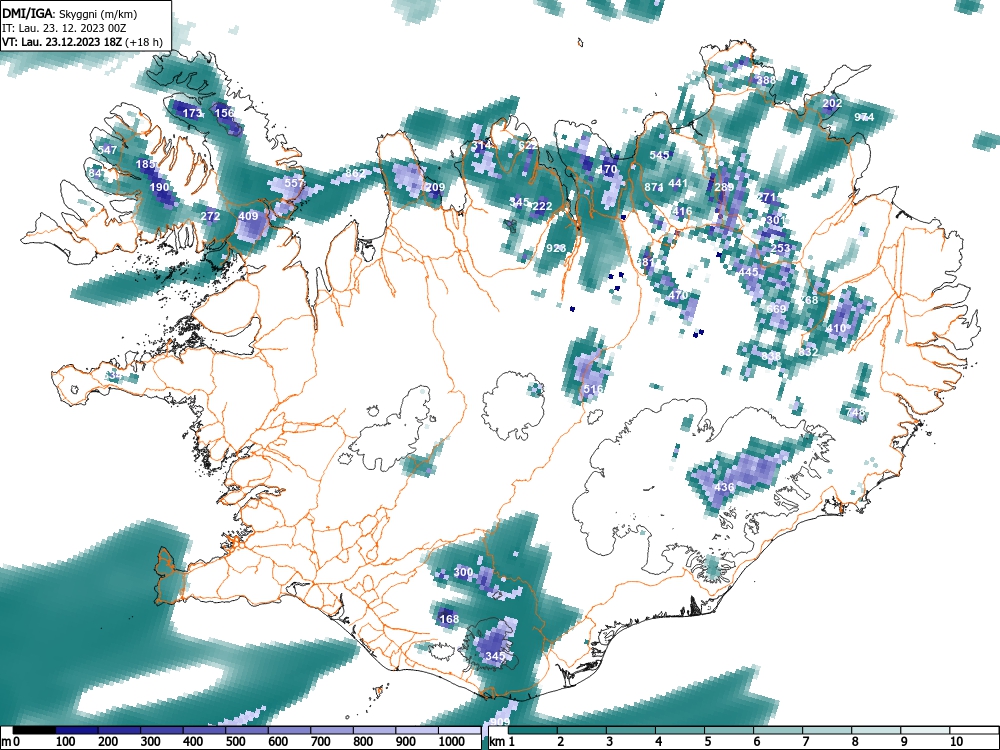
Task: Click the visibility value '909' near the south coast
Action: [501, 722]
